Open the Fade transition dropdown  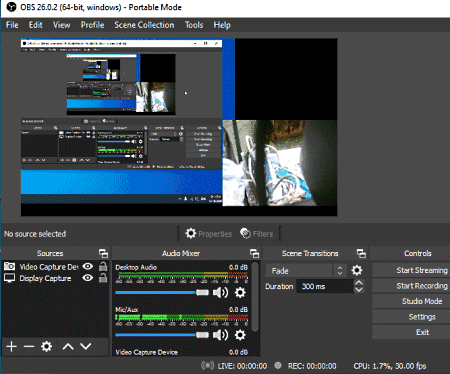point(306,270)
